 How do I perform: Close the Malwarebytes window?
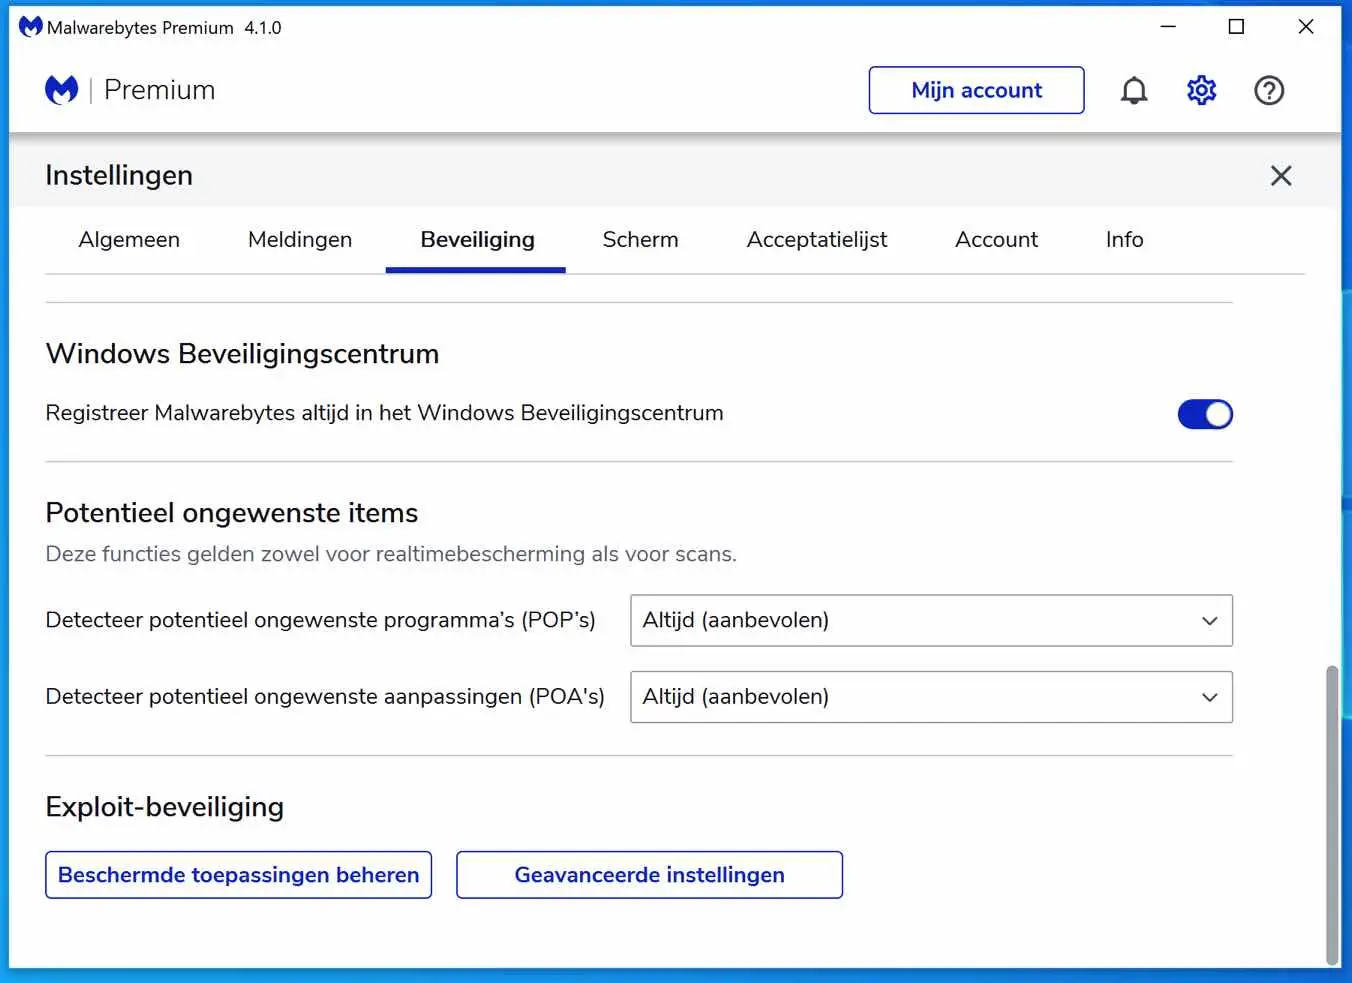pyautogui.click(x=1305, y=27)
